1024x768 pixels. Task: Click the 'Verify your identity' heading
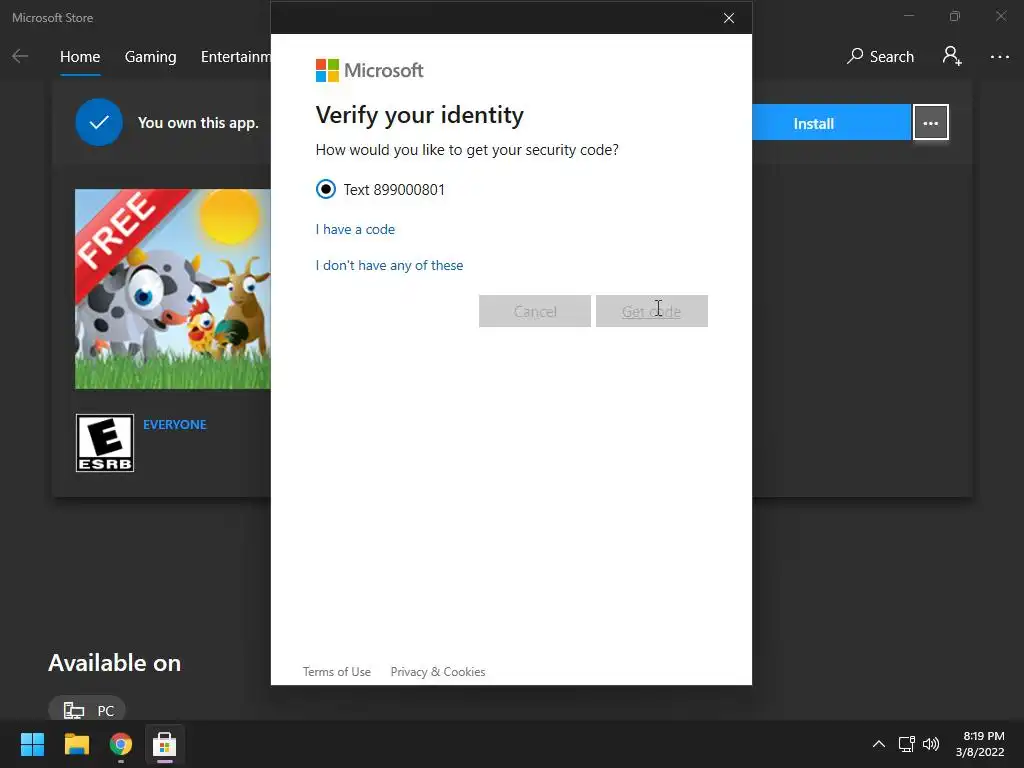coord(419,115)
